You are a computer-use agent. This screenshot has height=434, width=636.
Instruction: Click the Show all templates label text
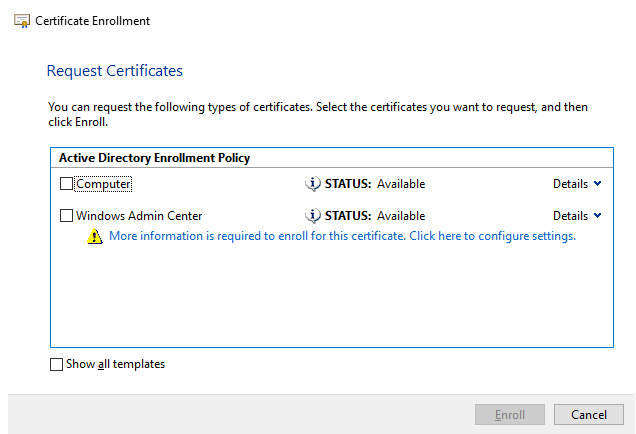click(116, 364)
